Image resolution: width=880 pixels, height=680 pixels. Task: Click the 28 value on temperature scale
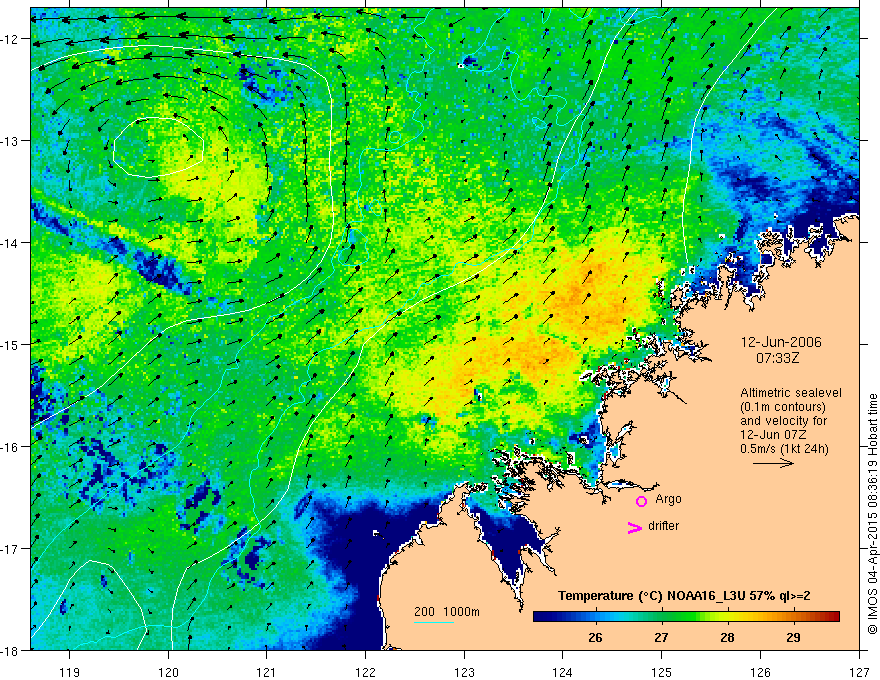(727, 637)
